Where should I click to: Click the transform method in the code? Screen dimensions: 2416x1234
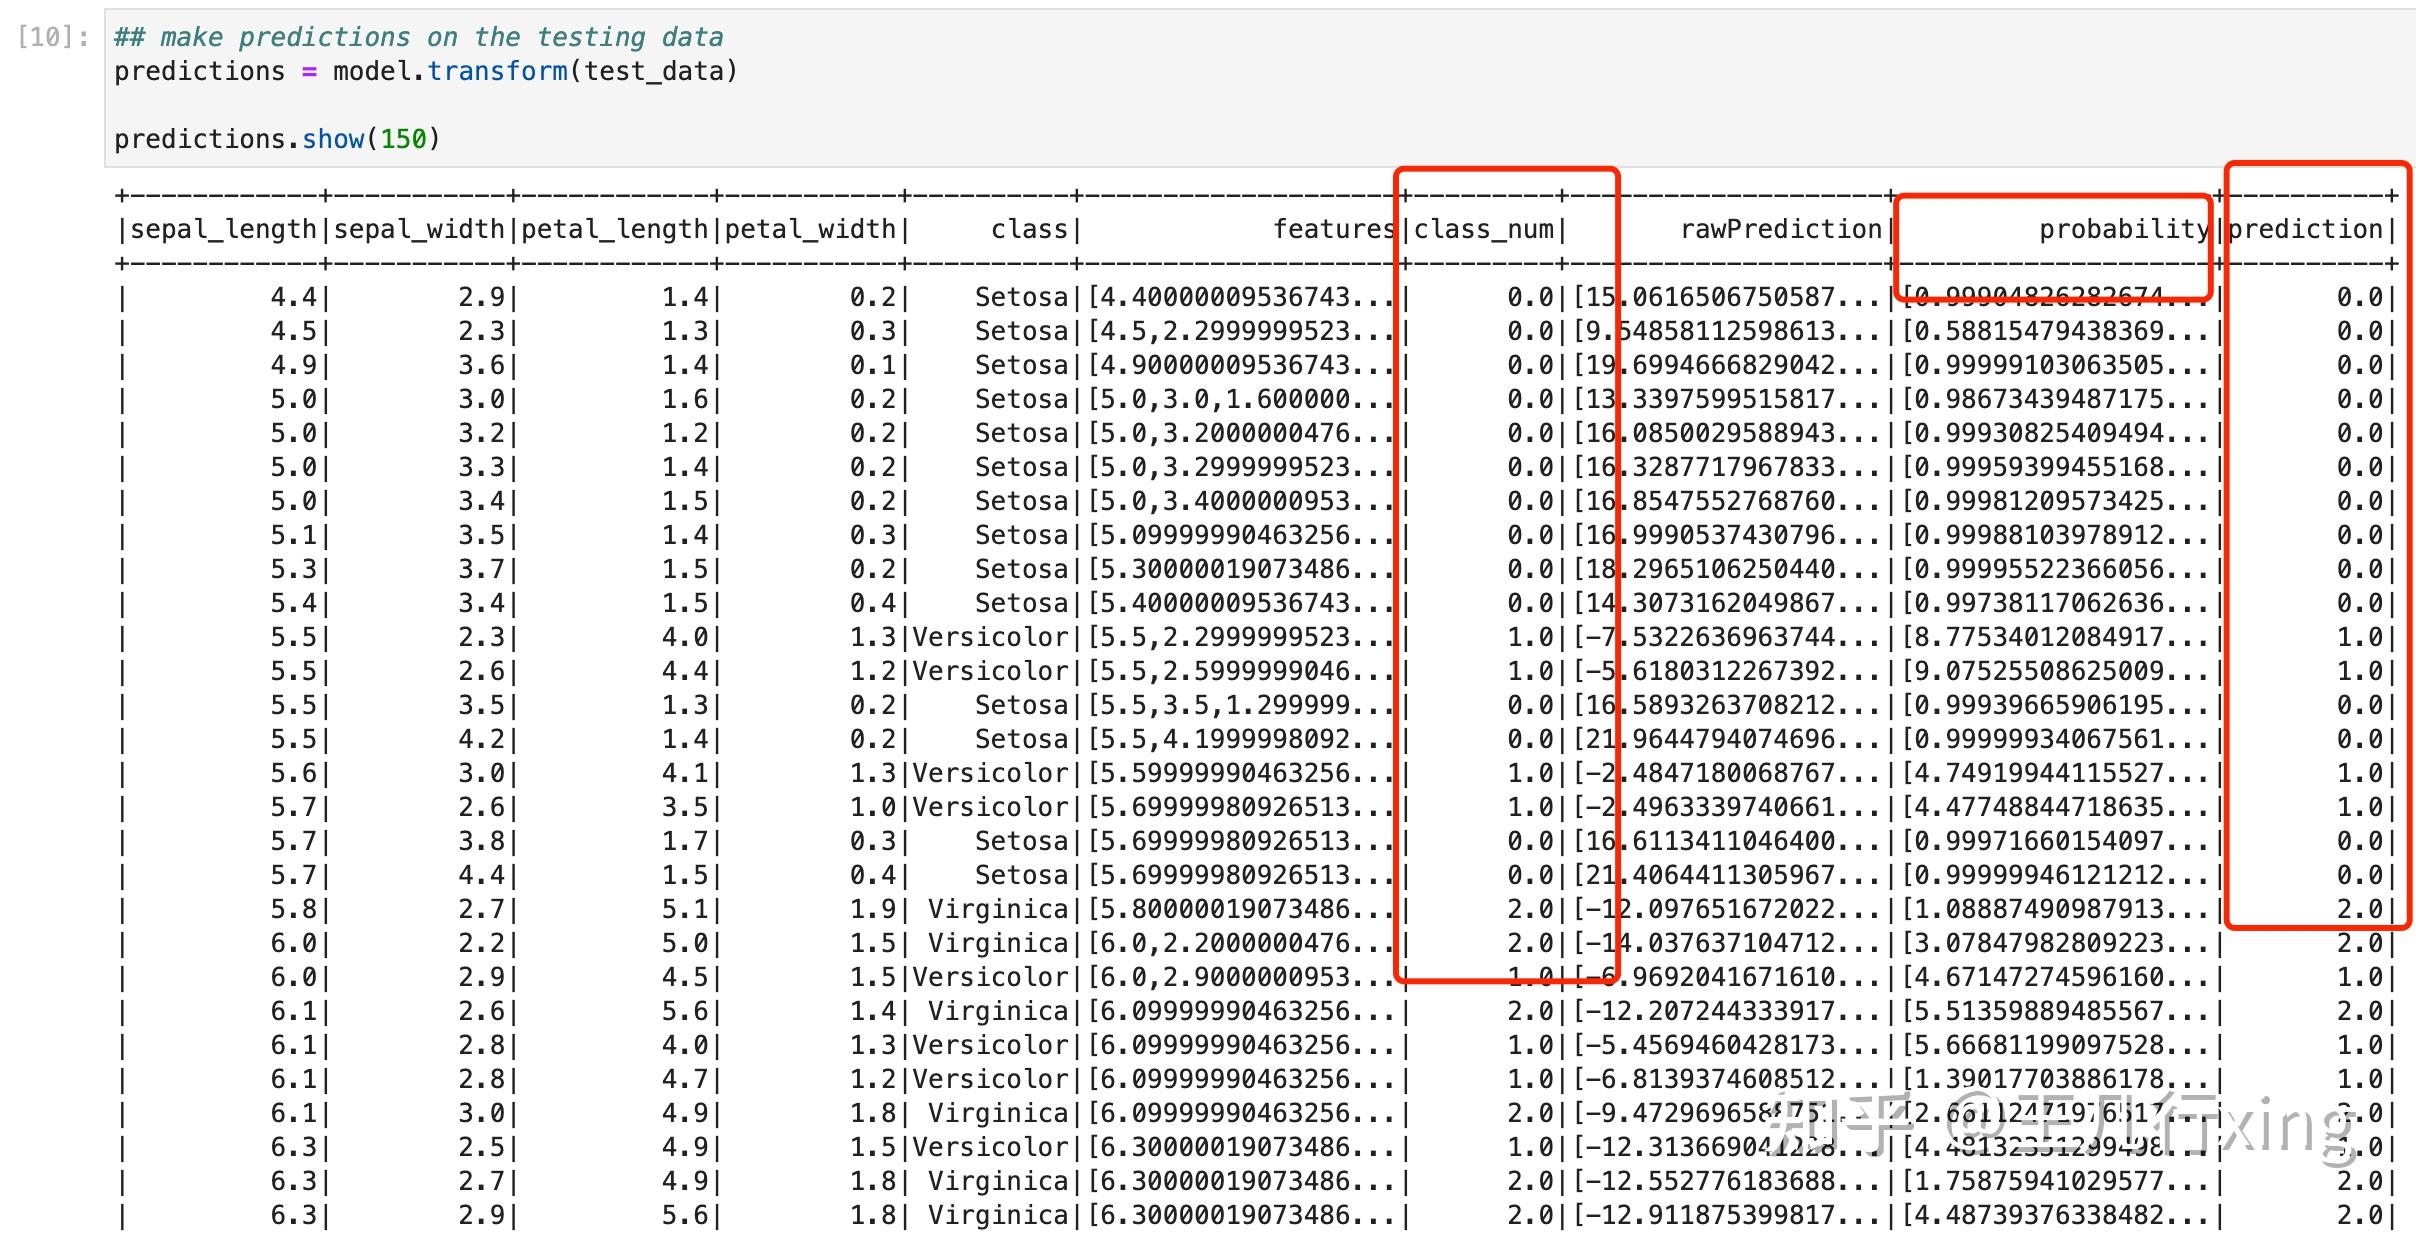click(x=497, y=71)
